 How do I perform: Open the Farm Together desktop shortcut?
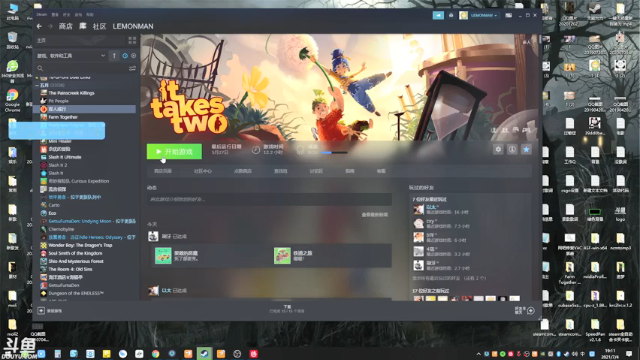click(570, 273)
